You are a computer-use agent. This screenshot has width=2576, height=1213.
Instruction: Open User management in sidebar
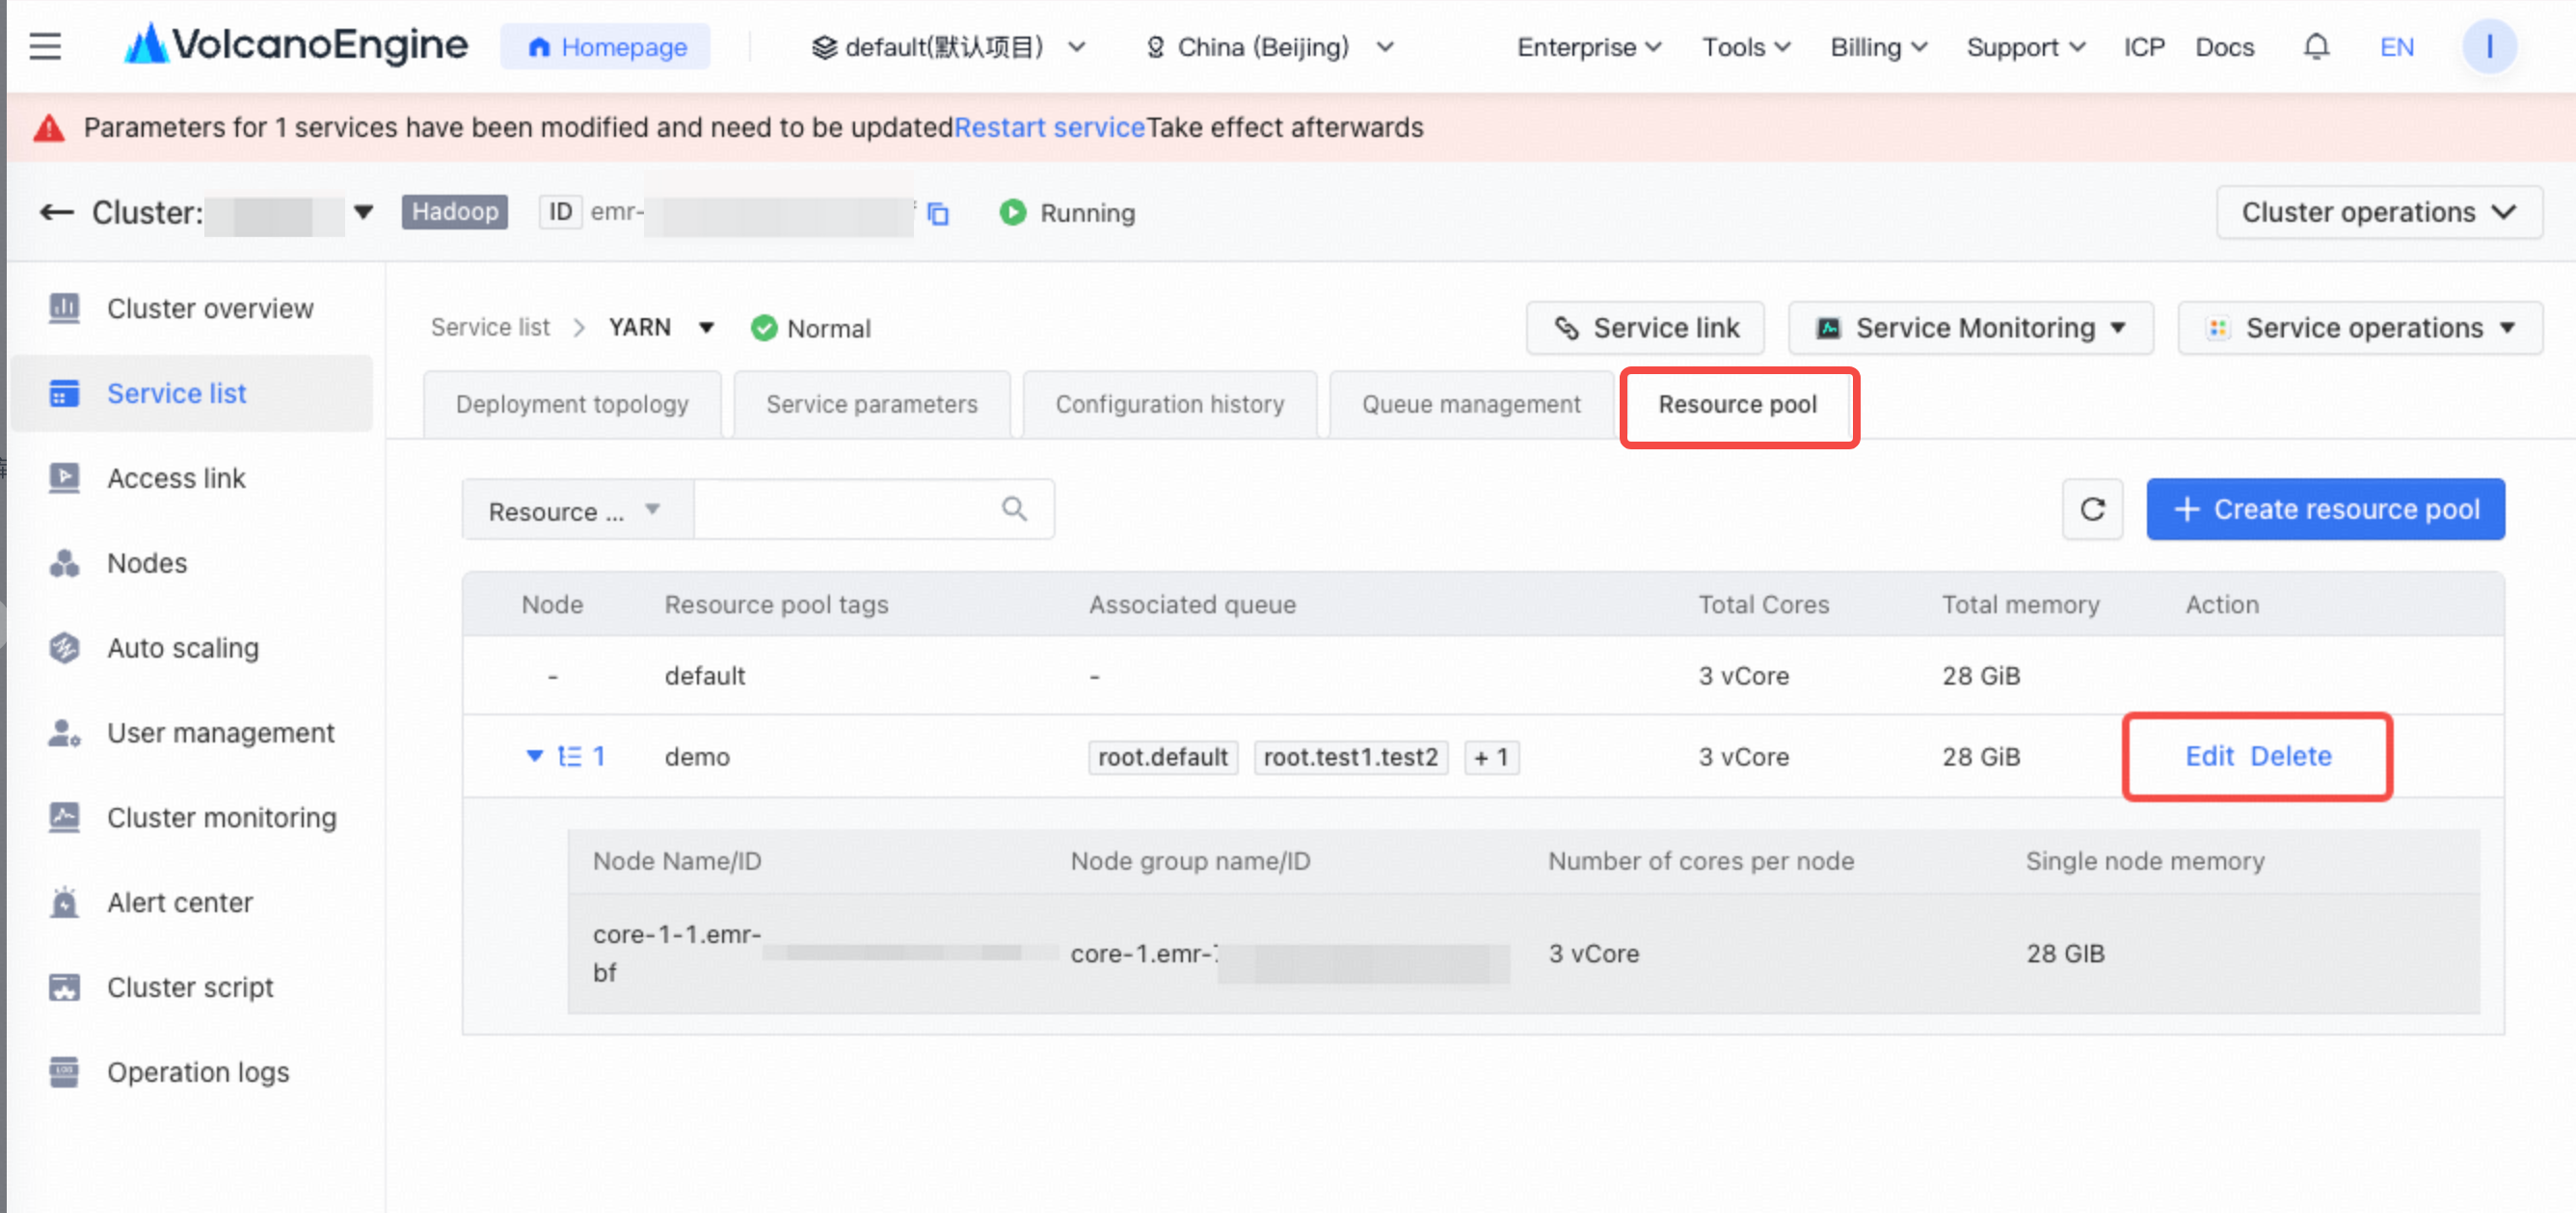pos(191,733)
